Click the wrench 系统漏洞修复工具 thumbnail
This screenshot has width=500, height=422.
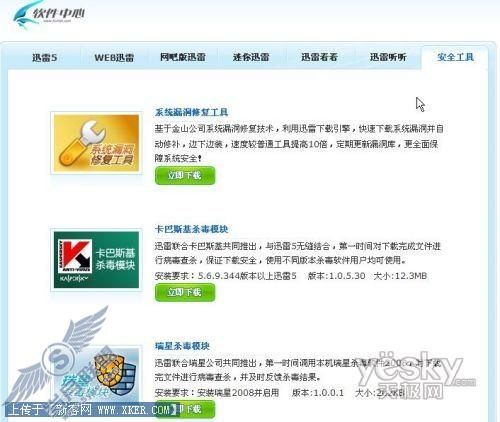coord(96,143)
